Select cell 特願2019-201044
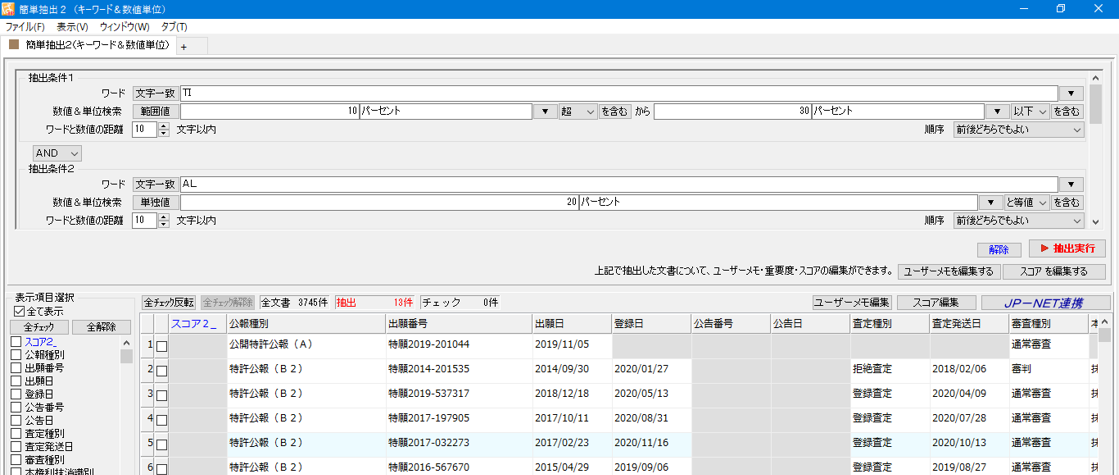This screenshot has width=1119, height=475. point(459,344)
